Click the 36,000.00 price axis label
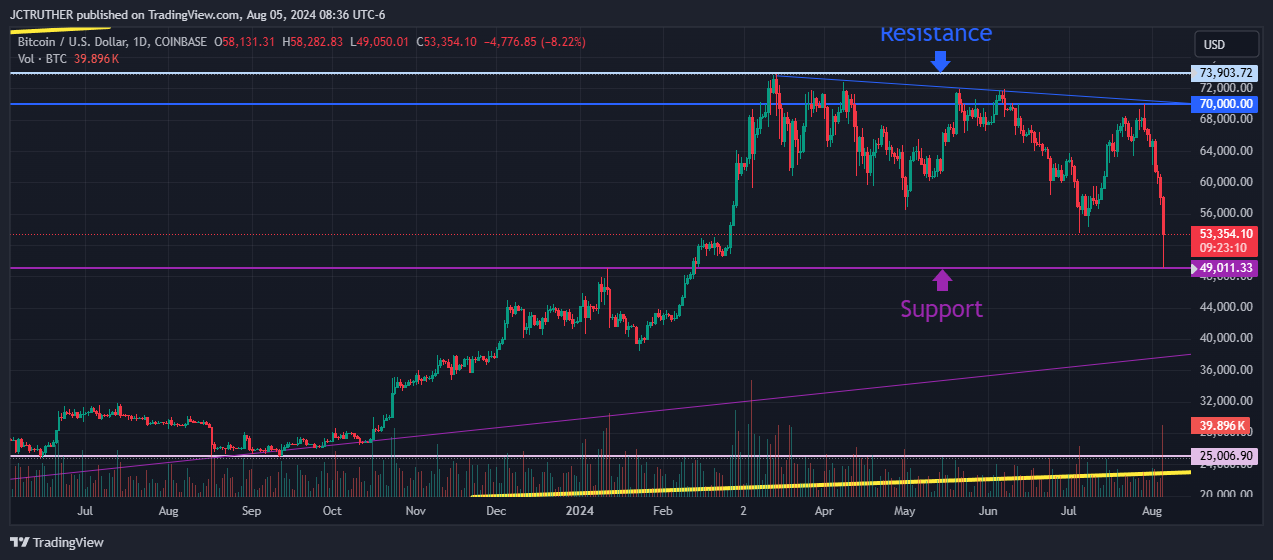This screenshot has width=1273, height=560. 1226,370
